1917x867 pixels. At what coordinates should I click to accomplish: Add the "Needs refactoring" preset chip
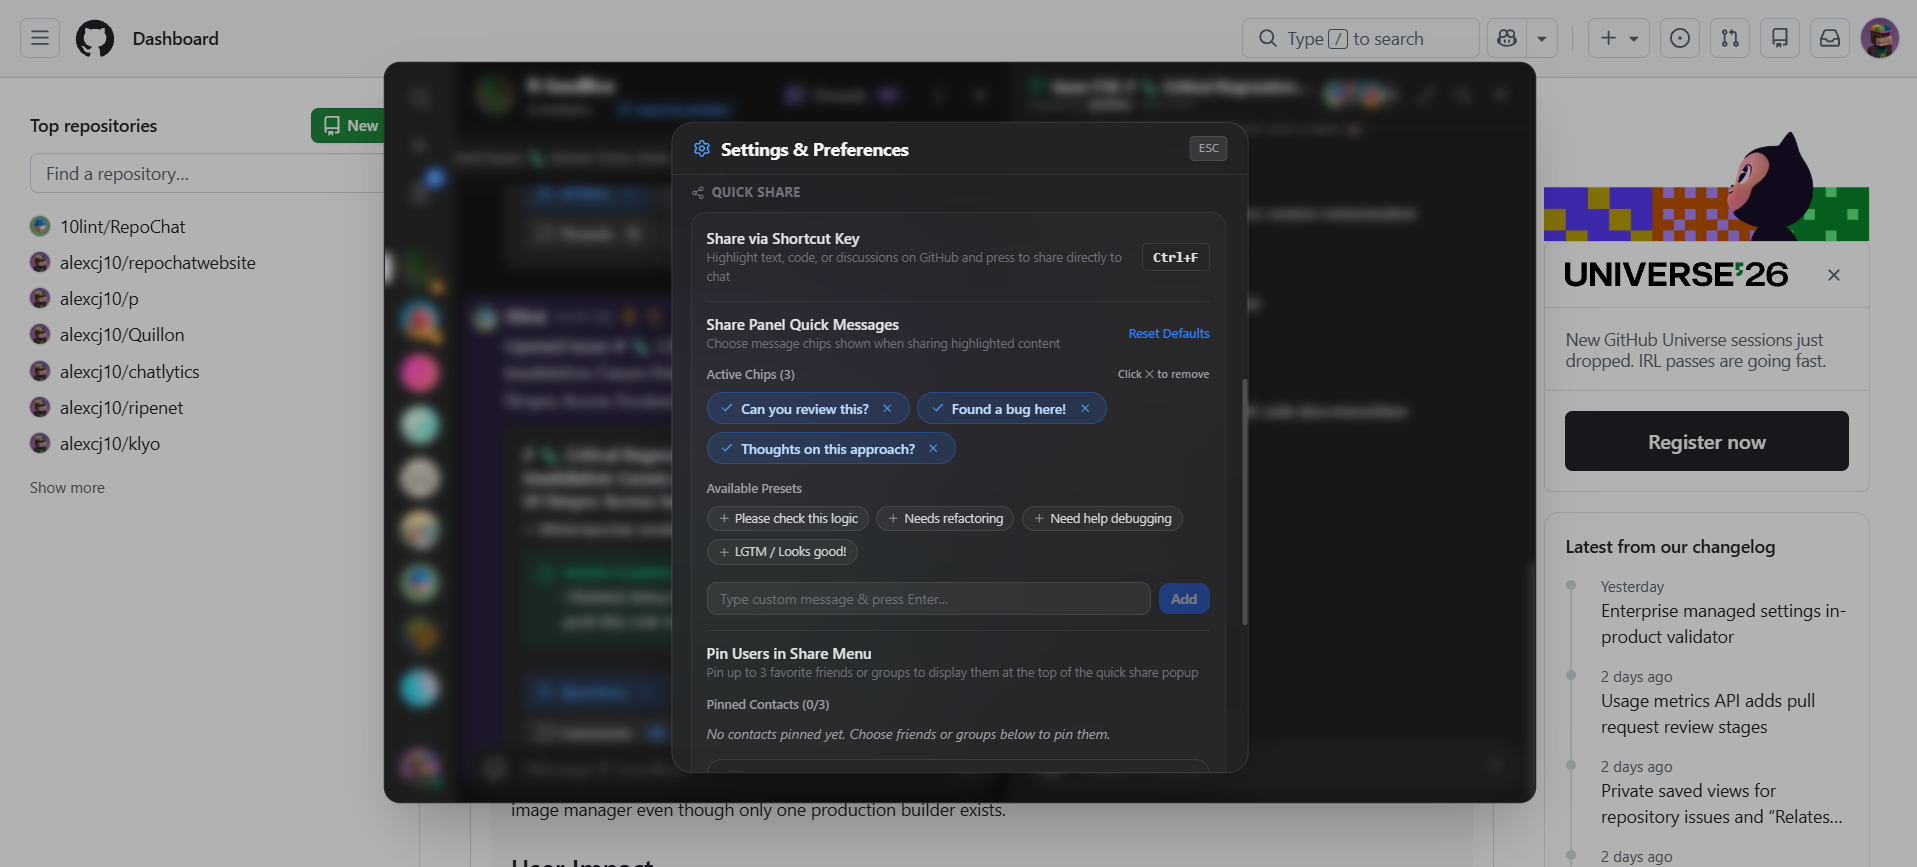point(945,518)
